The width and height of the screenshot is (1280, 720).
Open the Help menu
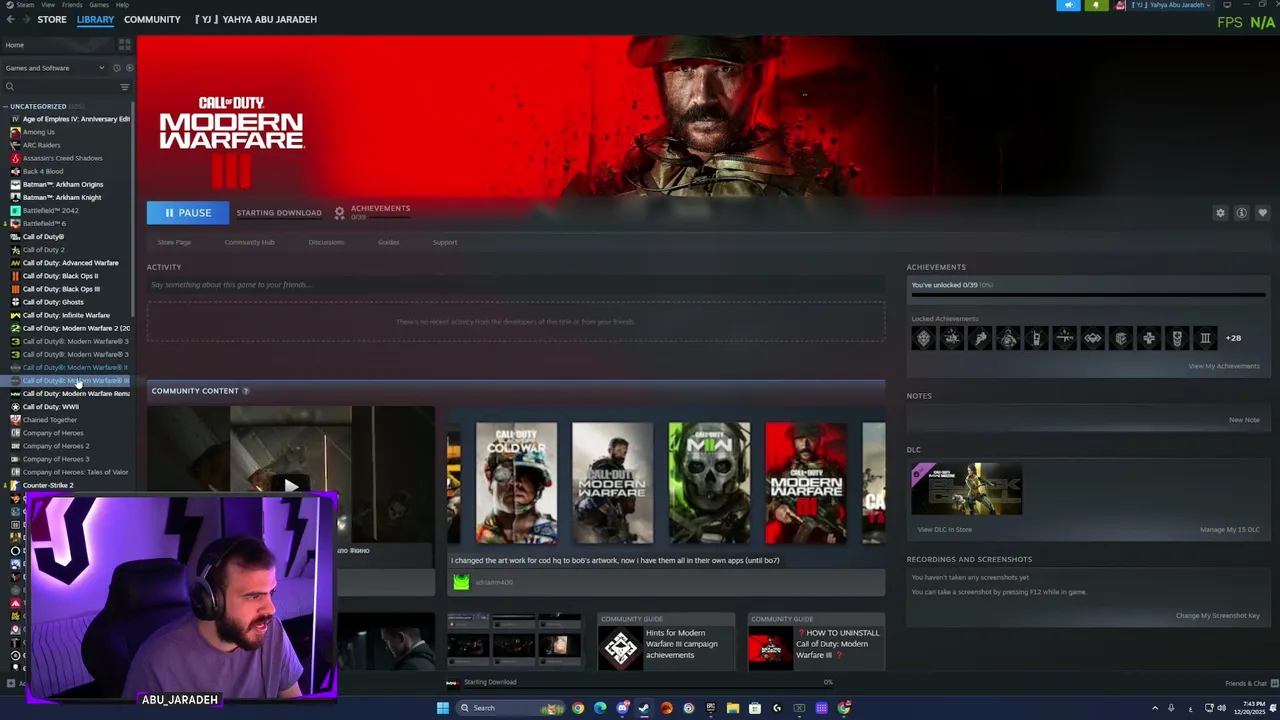tap(122, 5)
